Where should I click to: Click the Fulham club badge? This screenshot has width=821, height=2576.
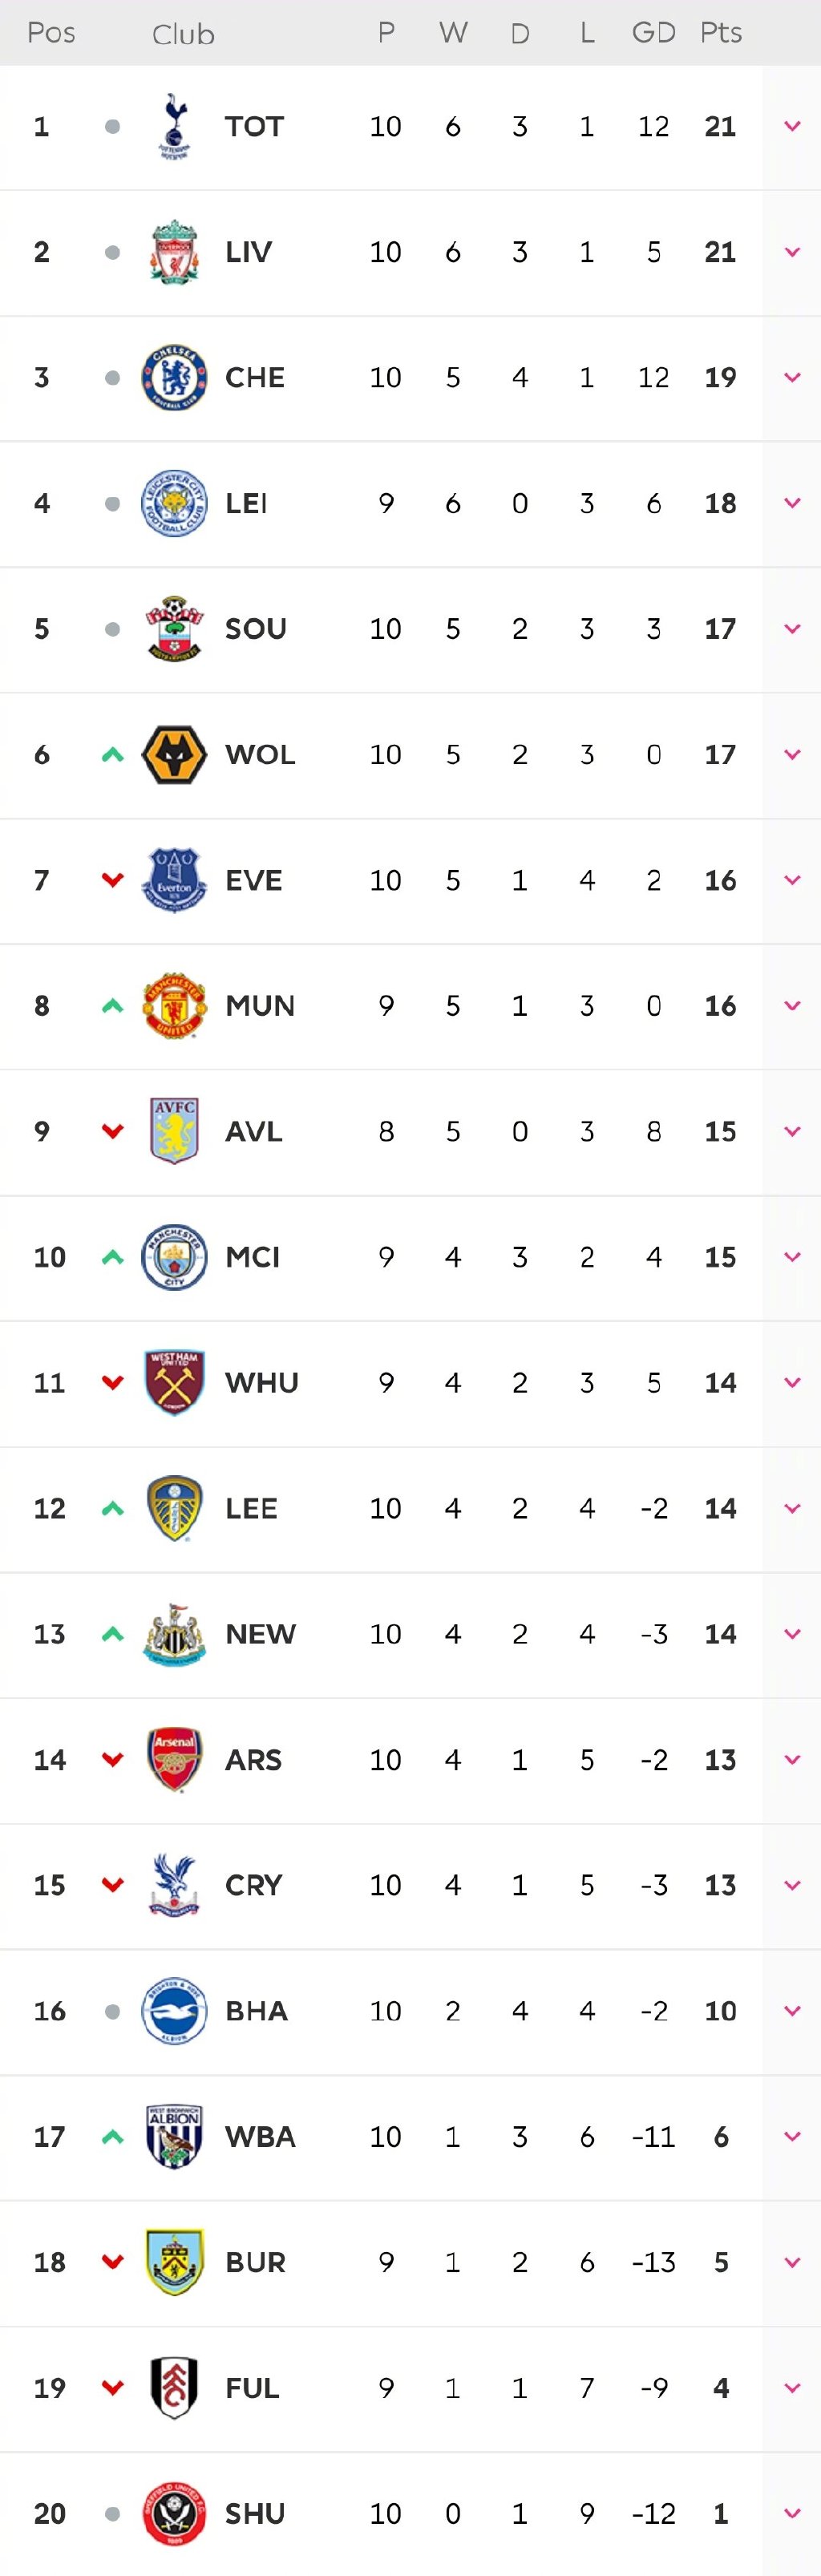click(174, 2388)
